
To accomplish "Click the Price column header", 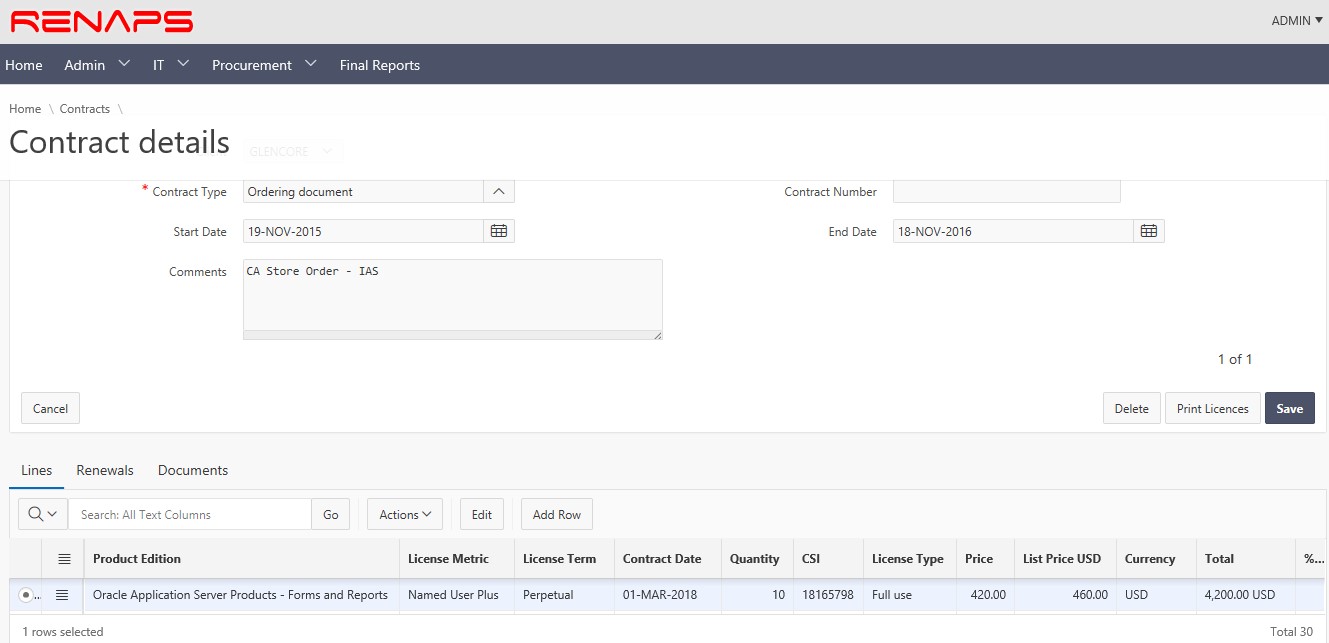I will pyautogui.click(x=985, y=559).
